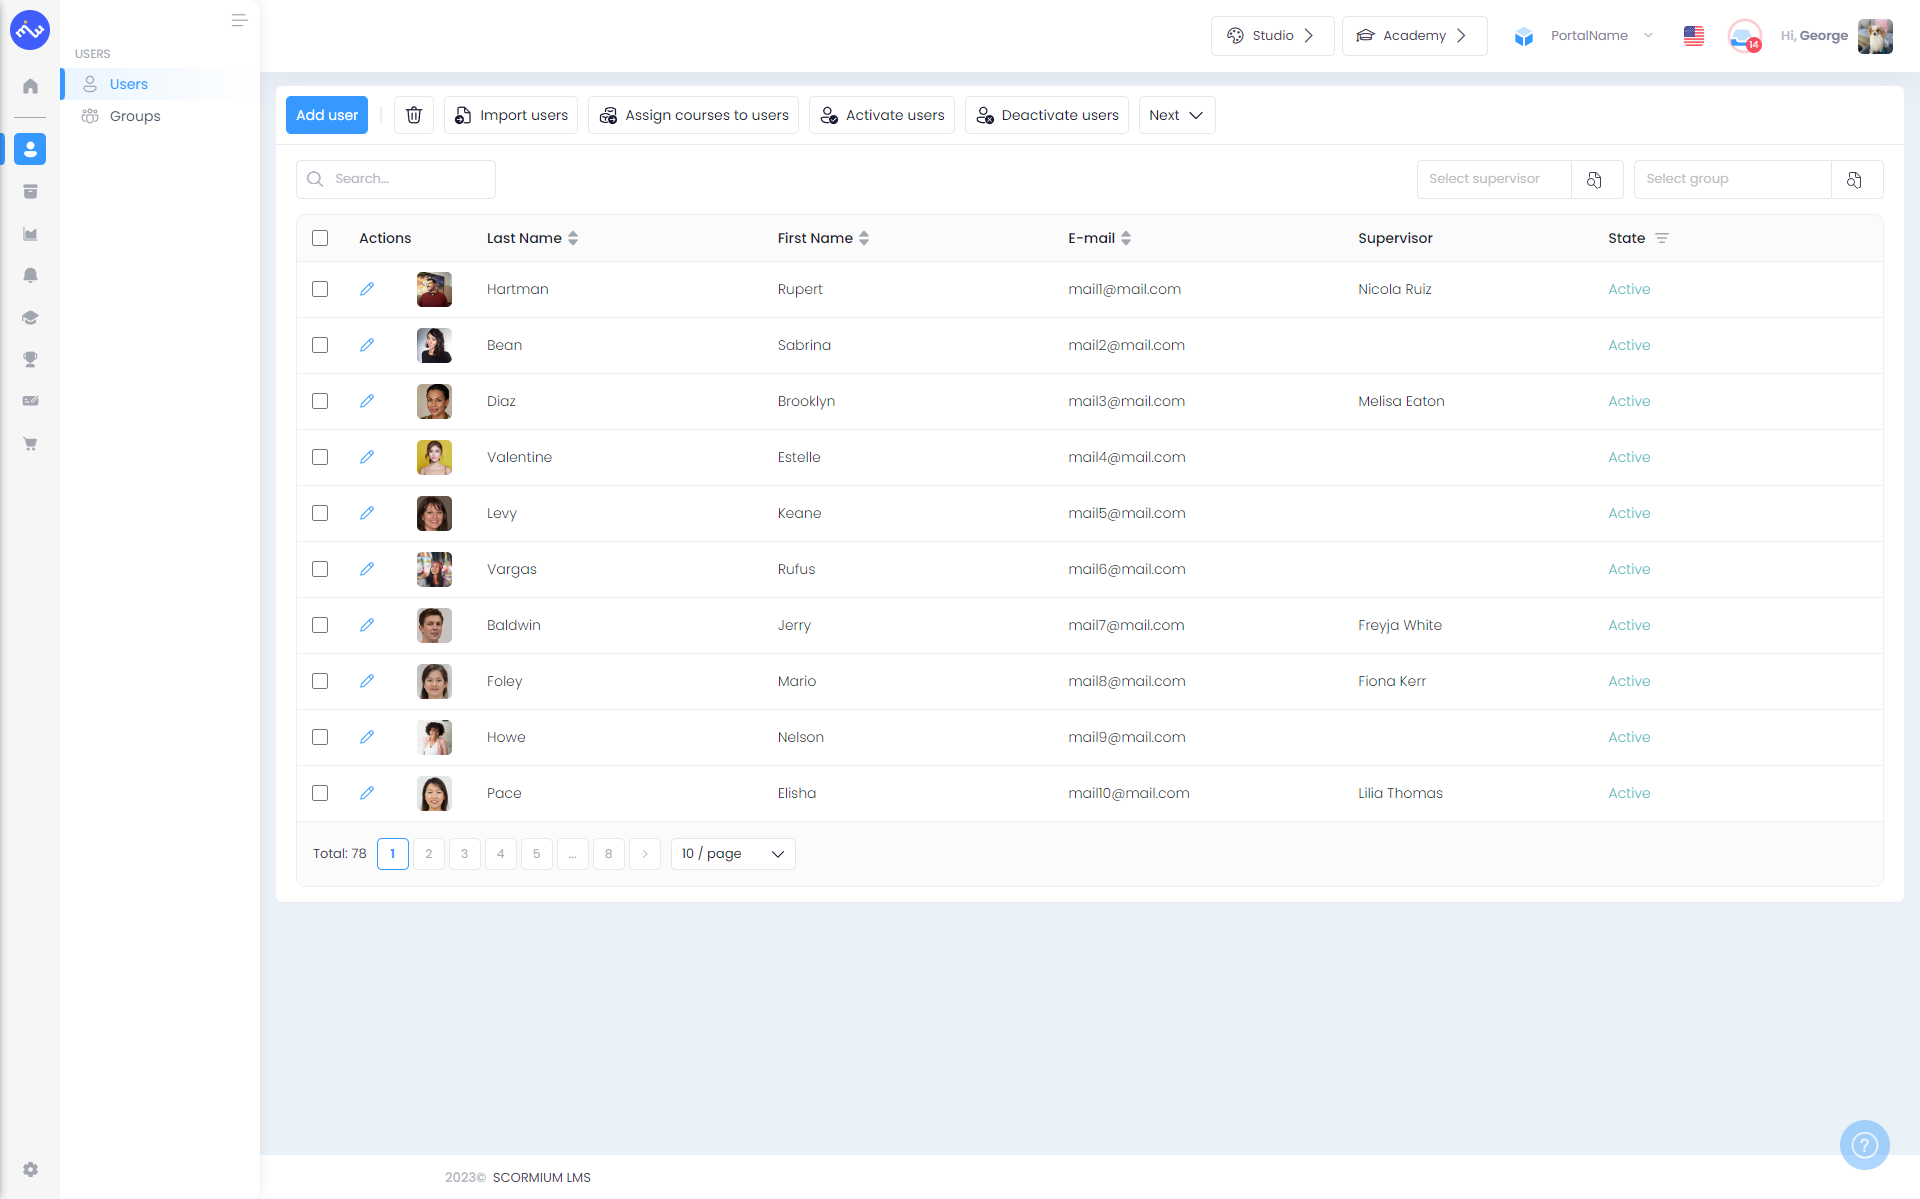Check the box for Bean row
The width and height of the screenshot is (1920, 1199).
point(320,345)
